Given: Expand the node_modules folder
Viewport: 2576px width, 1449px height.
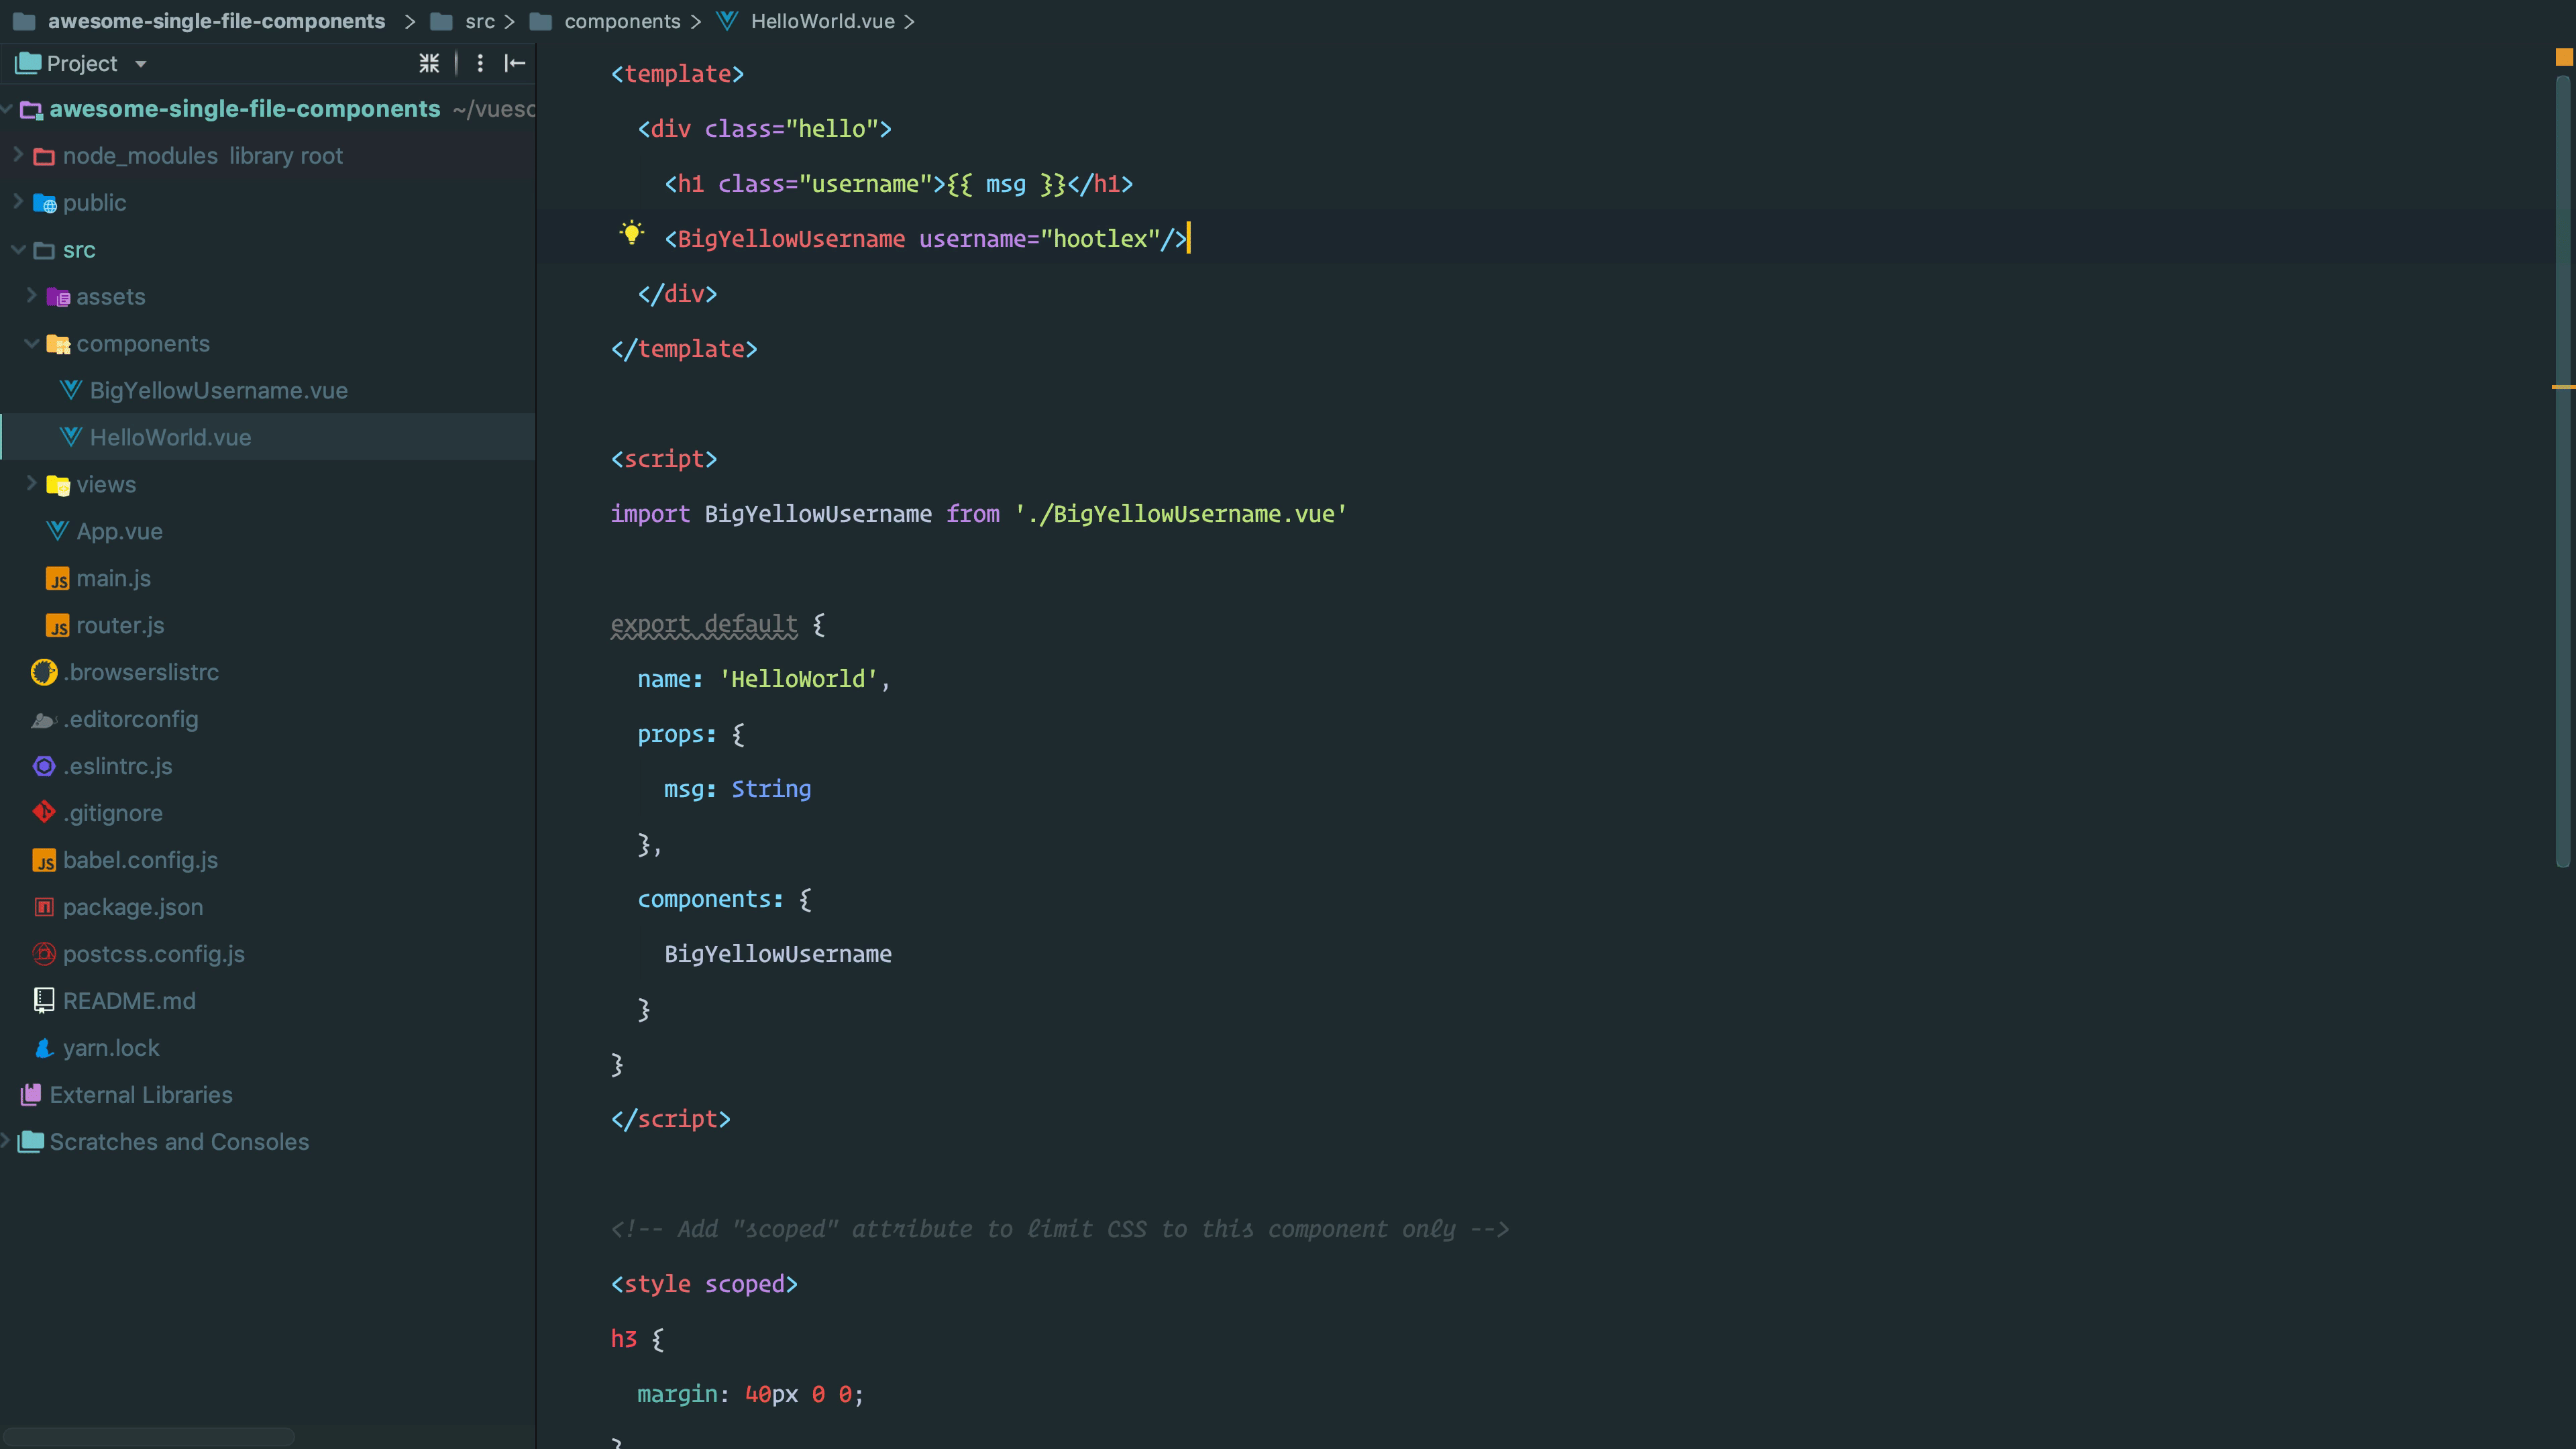Looking at the screenshot, I should [x=18, y=155].
